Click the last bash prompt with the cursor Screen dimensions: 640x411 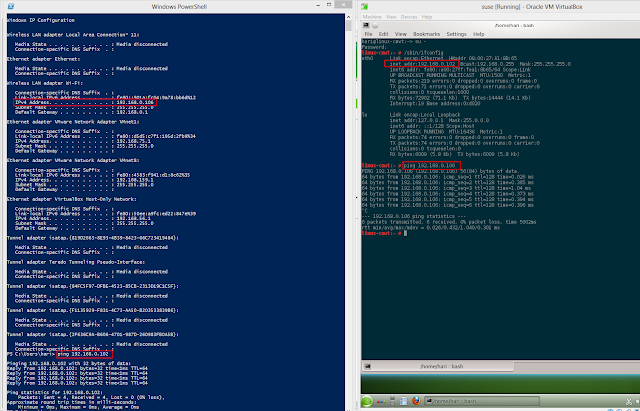(384, 233)
